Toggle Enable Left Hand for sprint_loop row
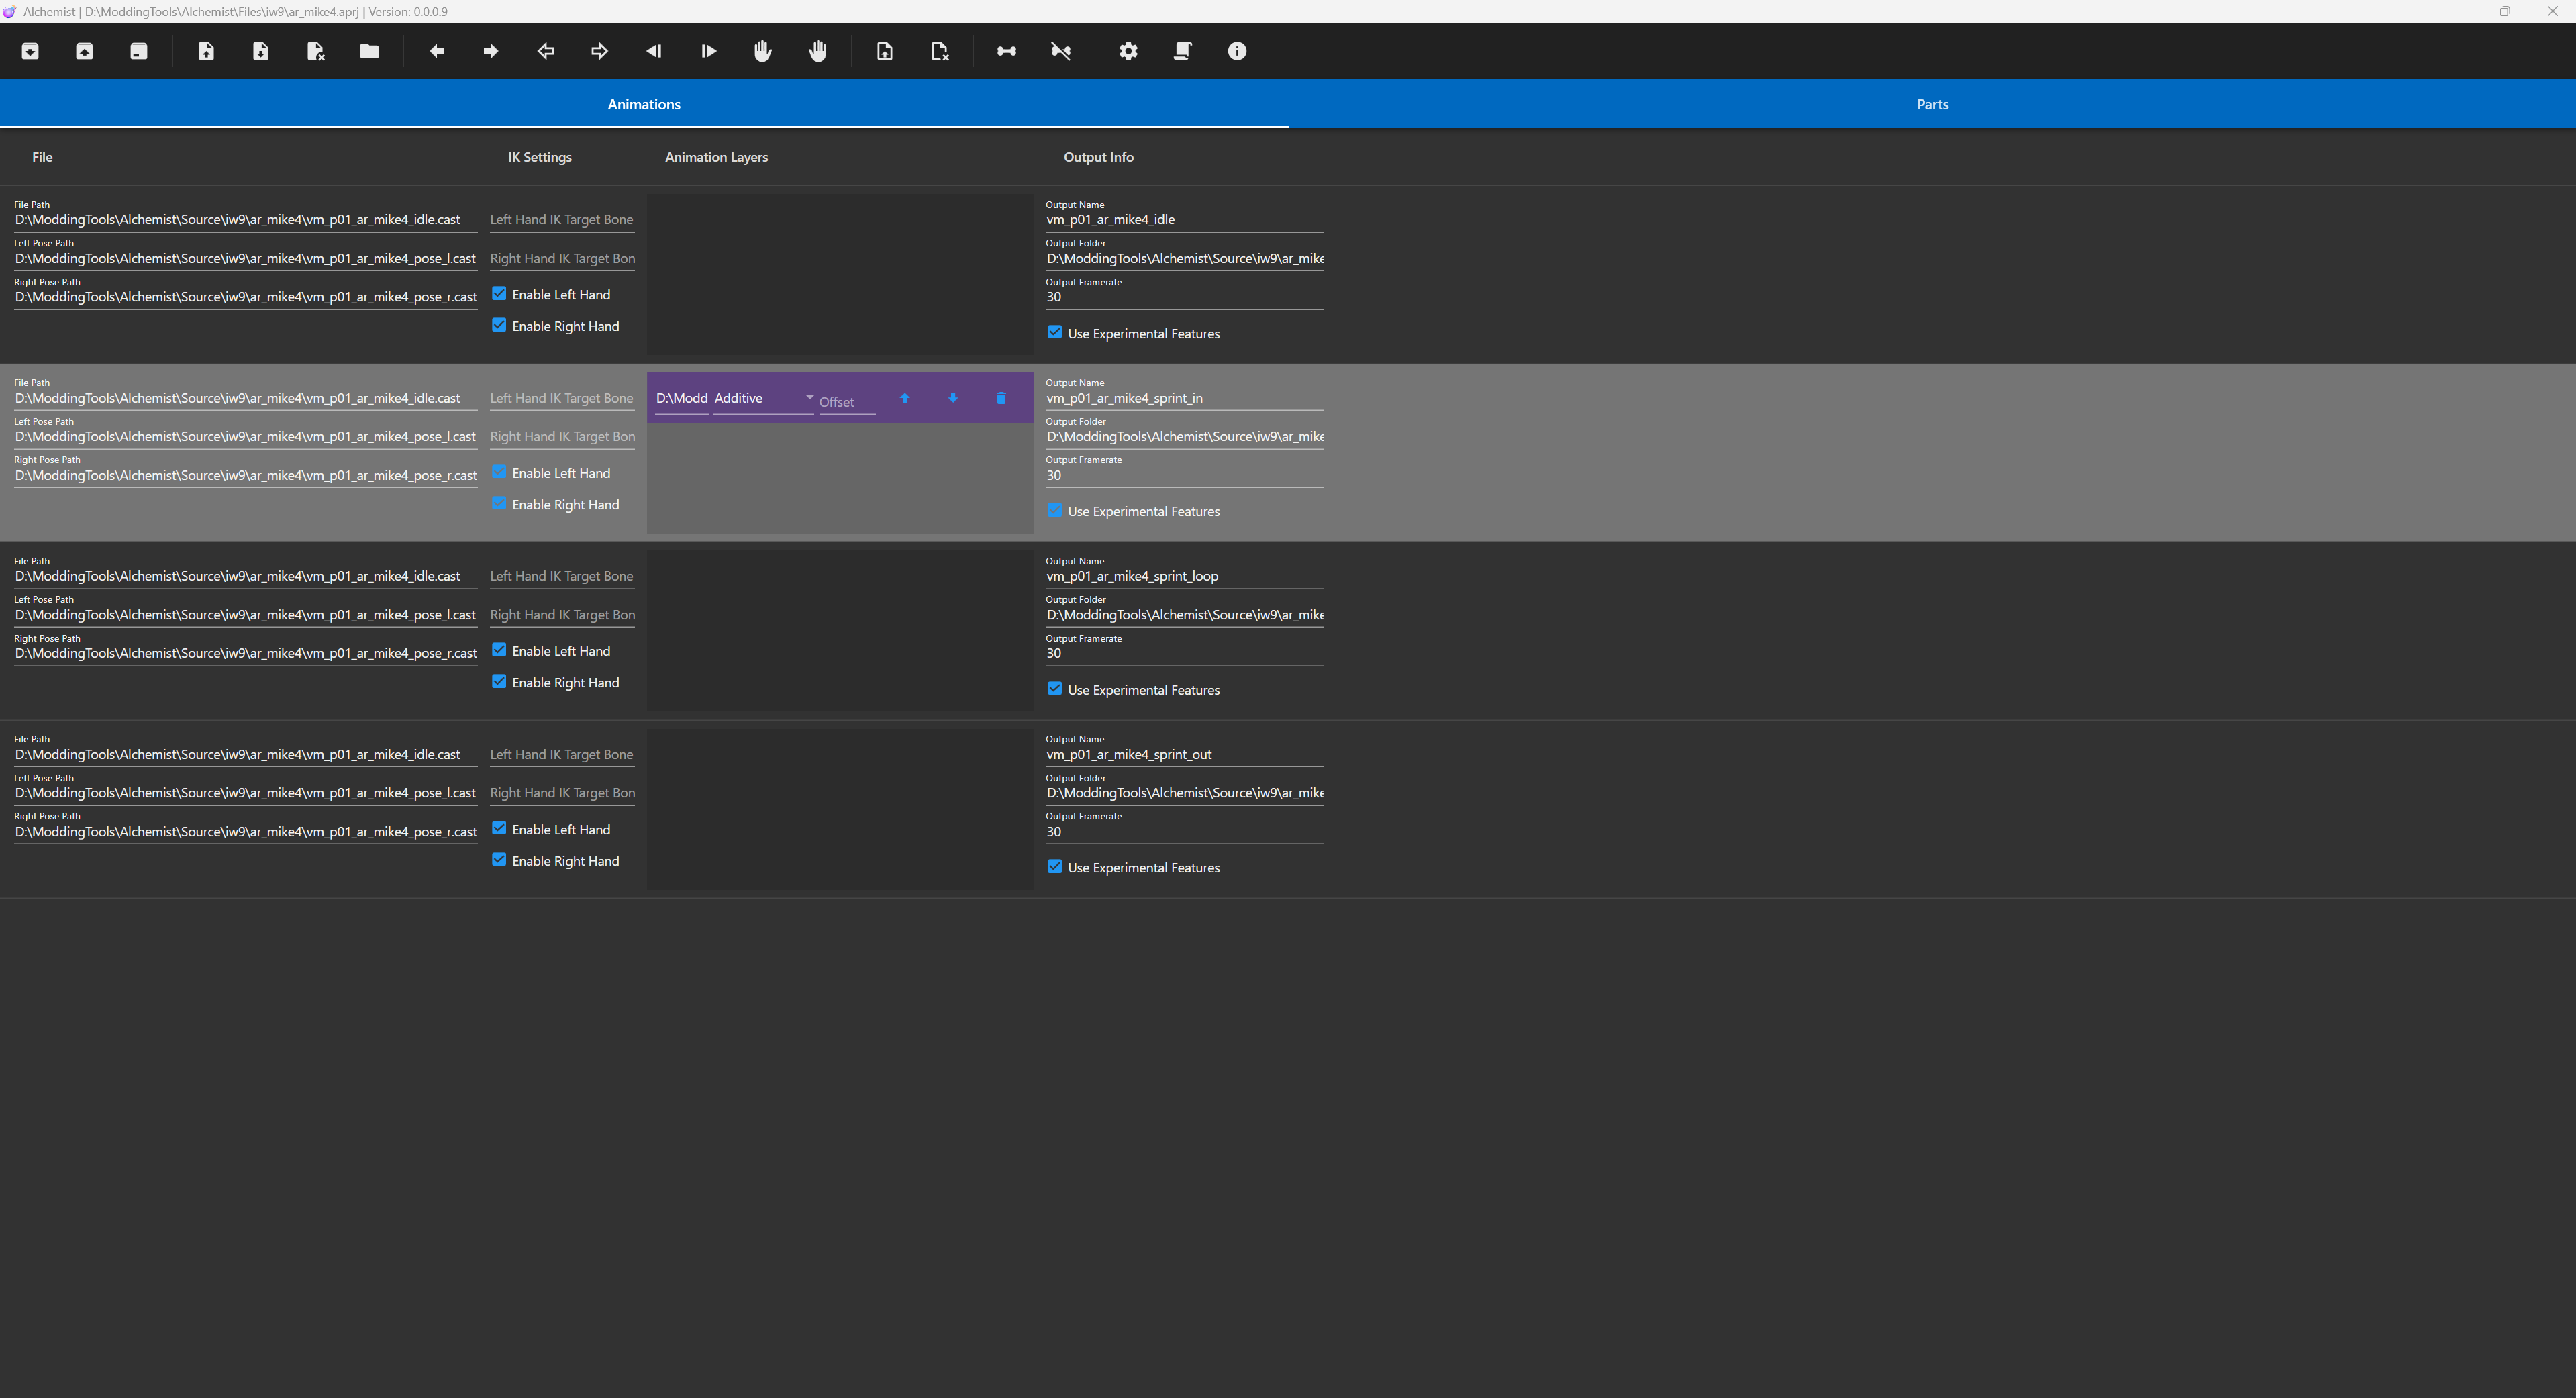Viewport: 2576px width, 1398px height. pyautogui.click(x=499, y=650)
